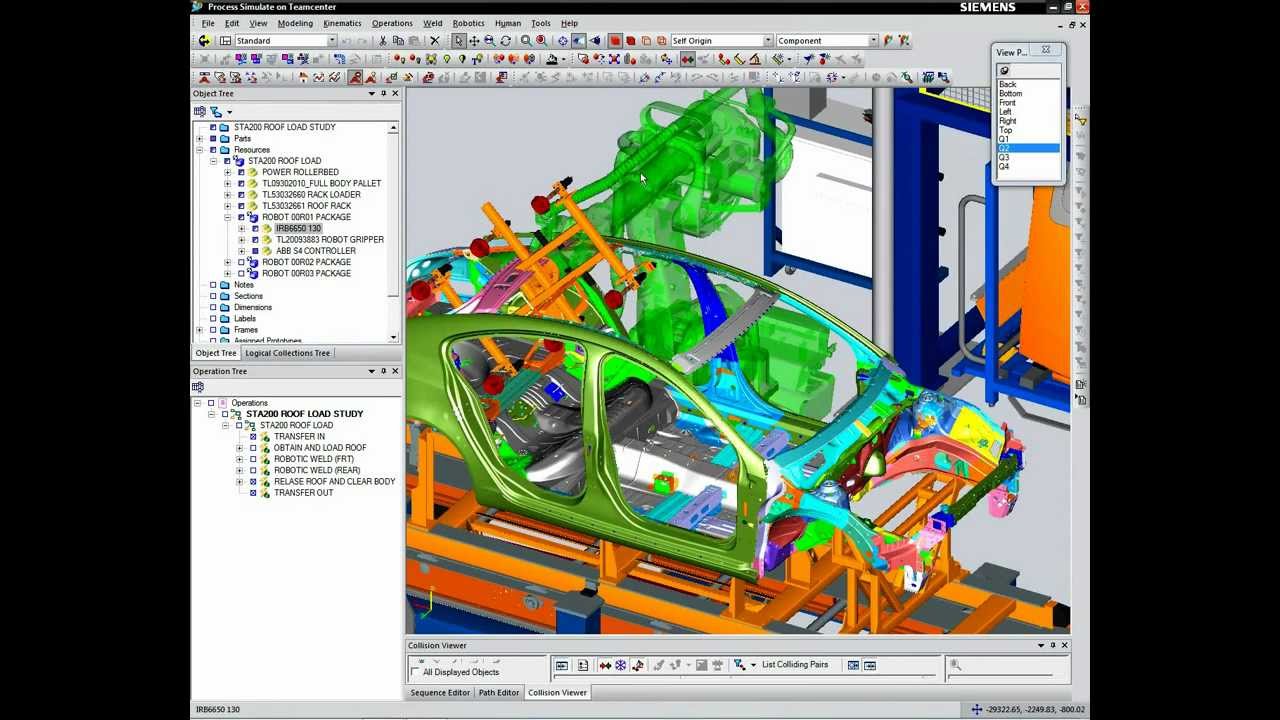The width and height of the screenshot is (1280, 720).
Task: Select Q3 view in View Point list
Action: tap(1004, 157)
